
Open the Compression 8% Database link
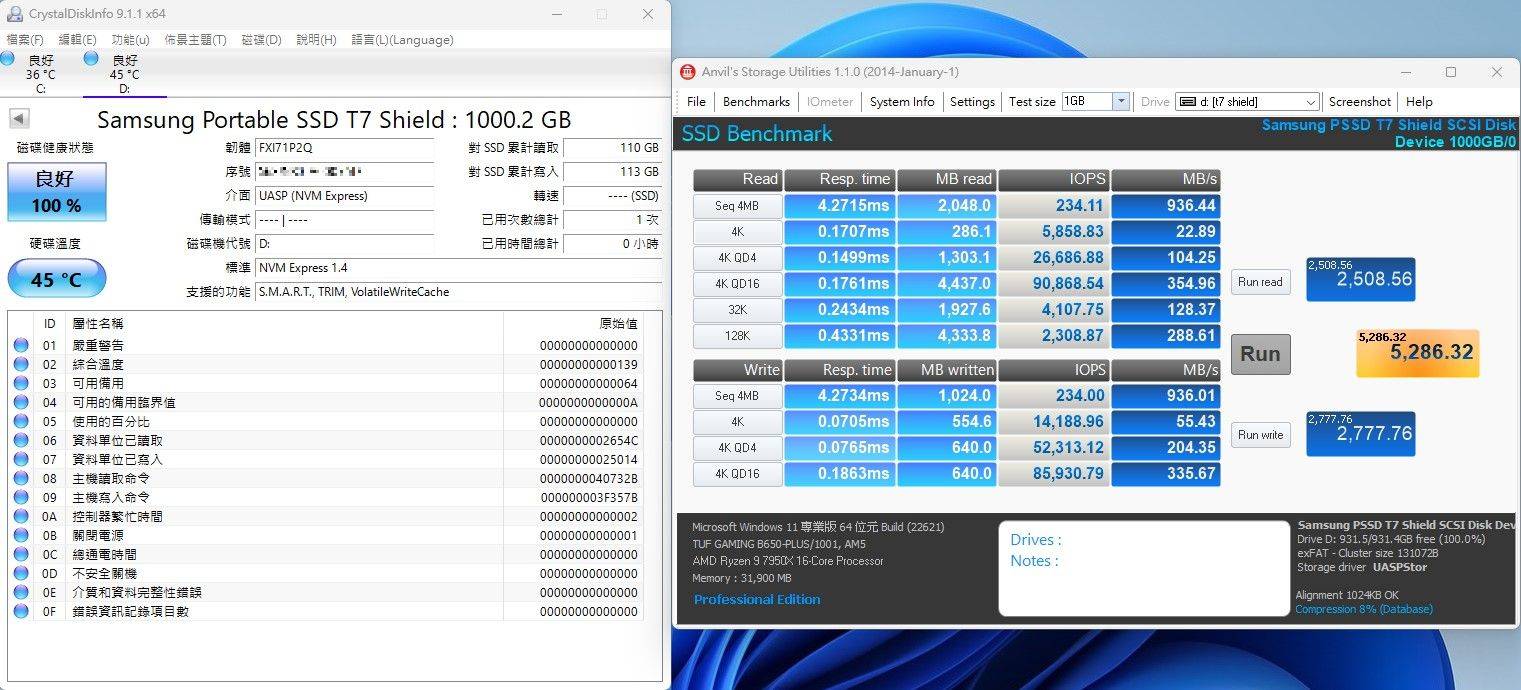click(1363, 608)
